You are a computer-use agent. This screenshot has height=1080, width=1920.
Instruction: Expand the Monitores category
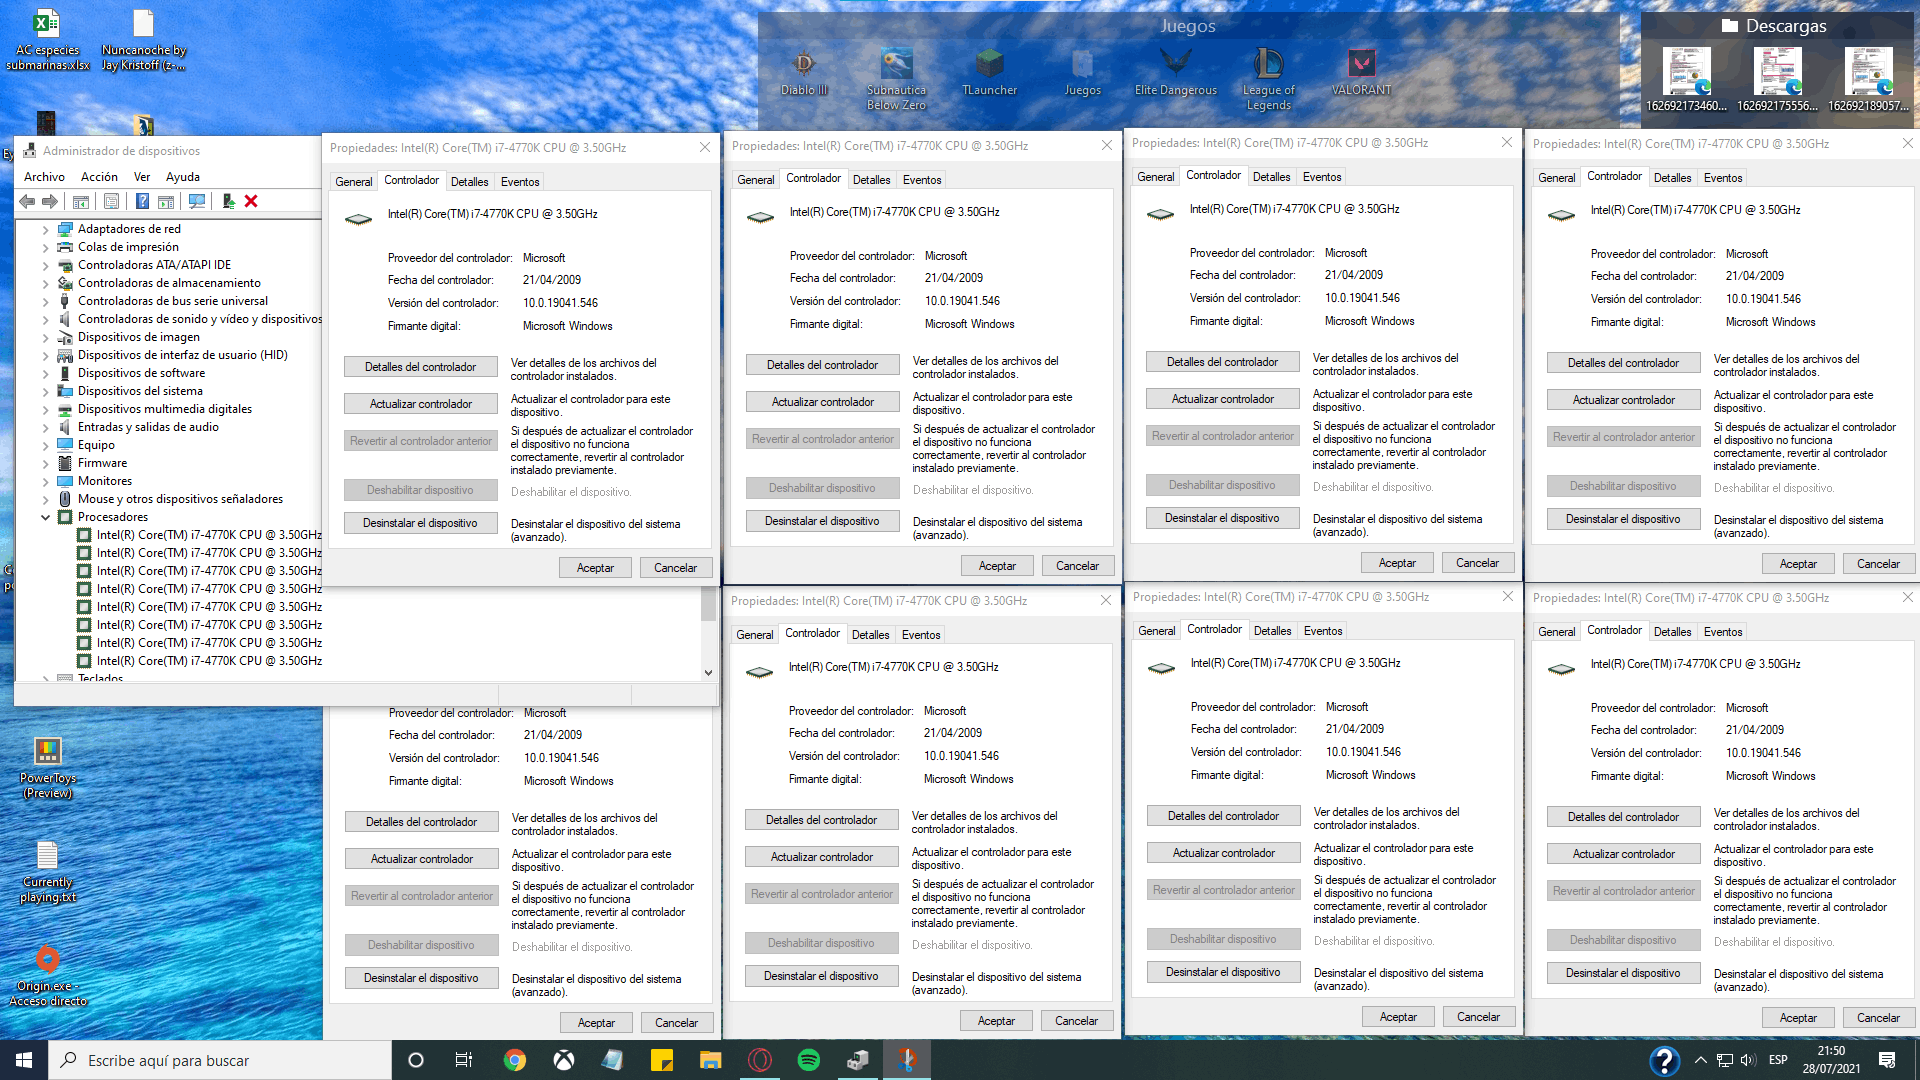click(x=45, y=481)
